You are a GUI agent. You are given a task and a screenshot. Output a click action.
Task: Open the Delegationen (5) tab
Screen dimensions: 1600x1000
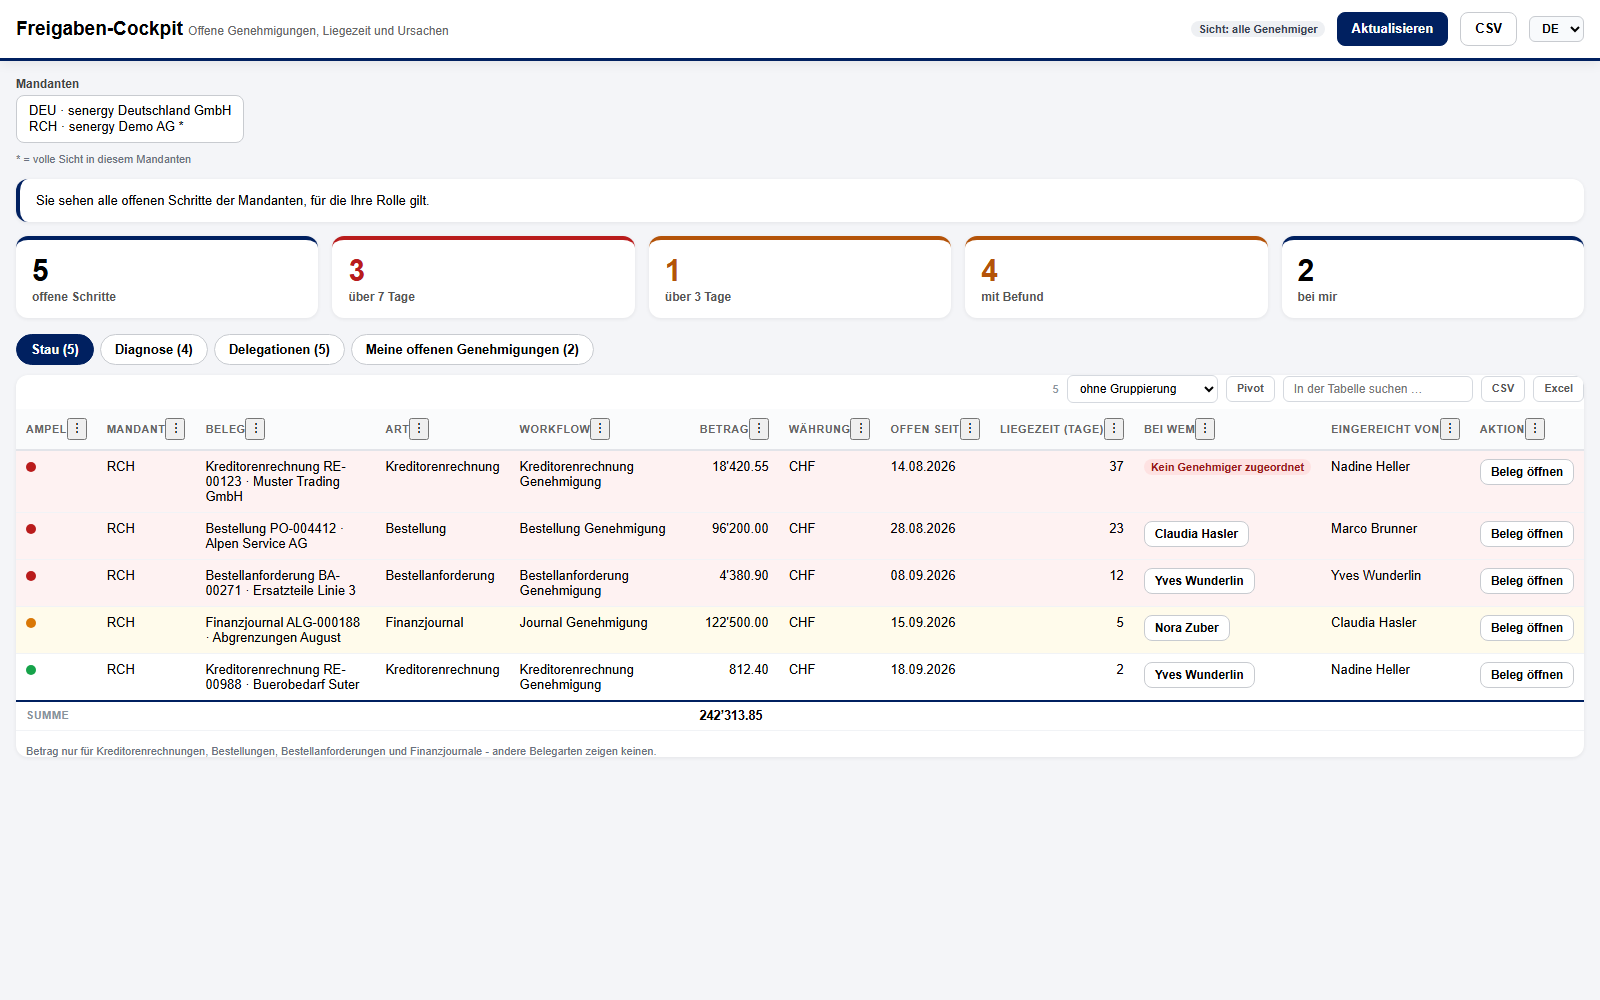279,350
